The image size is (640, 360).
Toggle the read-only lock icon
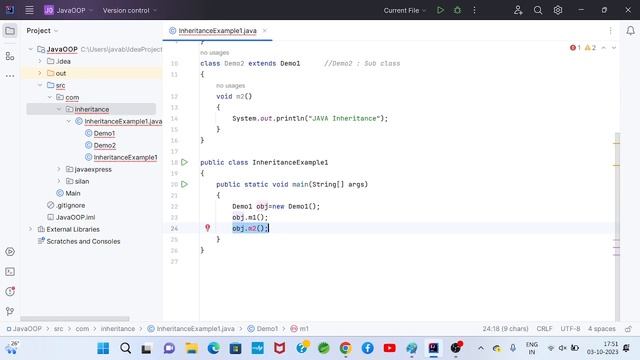628,329
